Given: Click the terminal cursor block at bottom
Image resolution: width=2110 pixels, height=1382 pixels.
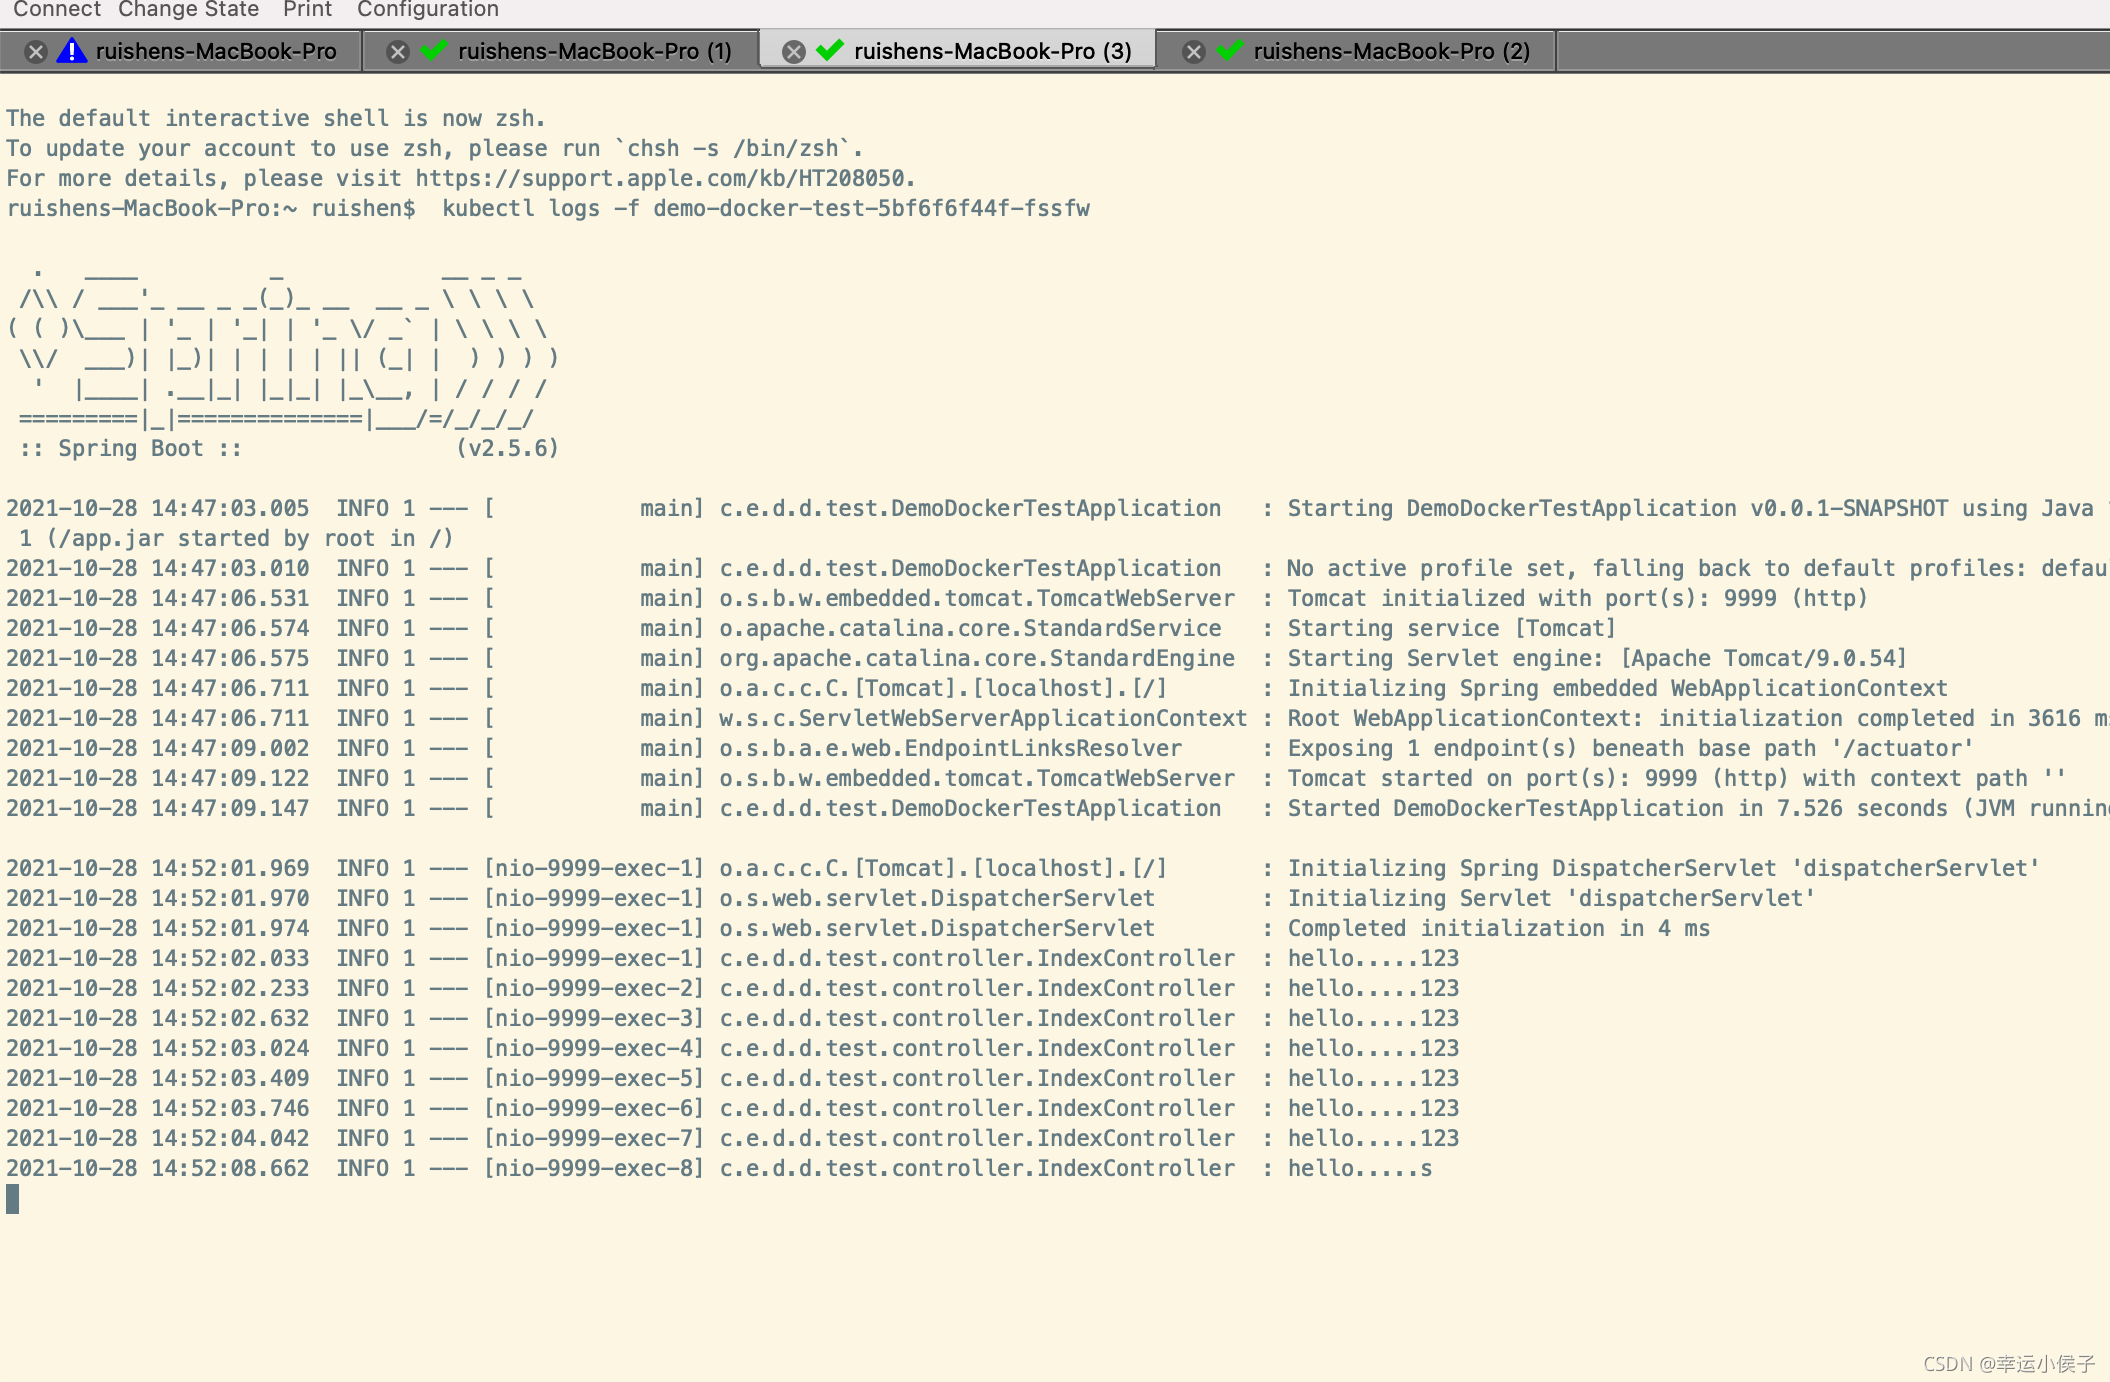Looking at the screenshot, I should [x=13, y=1199].
